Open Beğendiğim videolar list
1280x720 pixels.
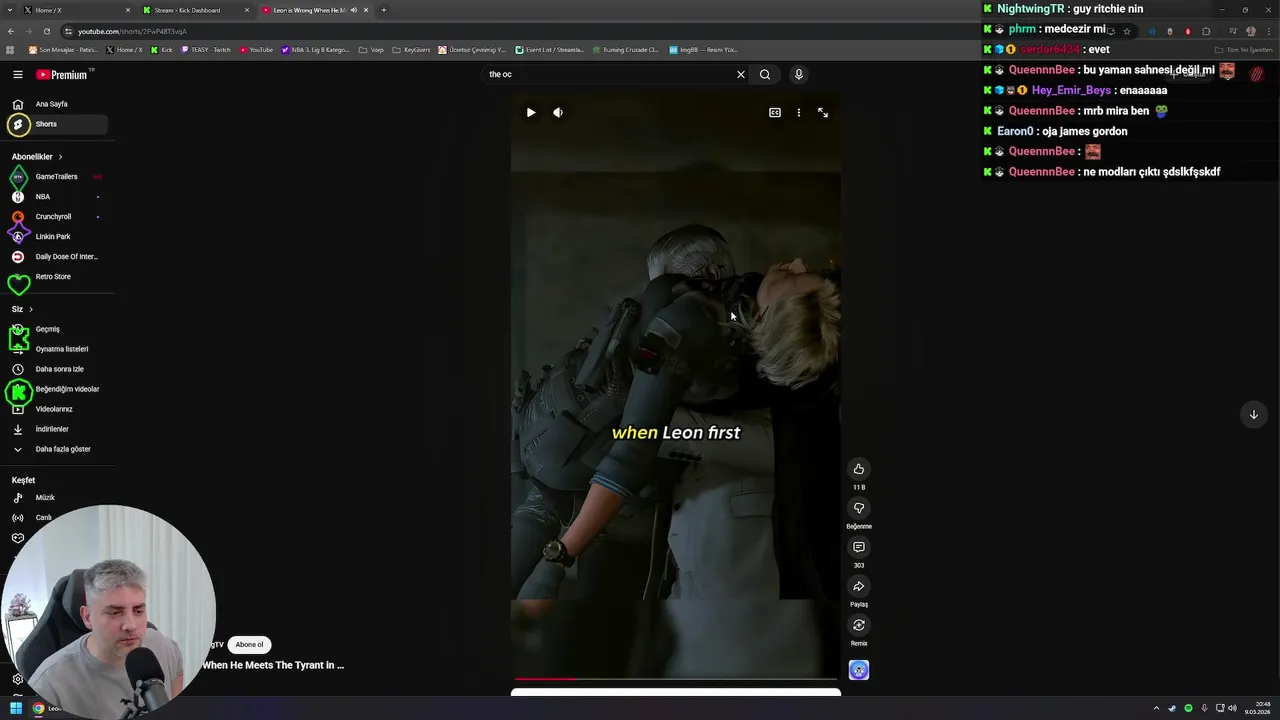click(56, 389)
